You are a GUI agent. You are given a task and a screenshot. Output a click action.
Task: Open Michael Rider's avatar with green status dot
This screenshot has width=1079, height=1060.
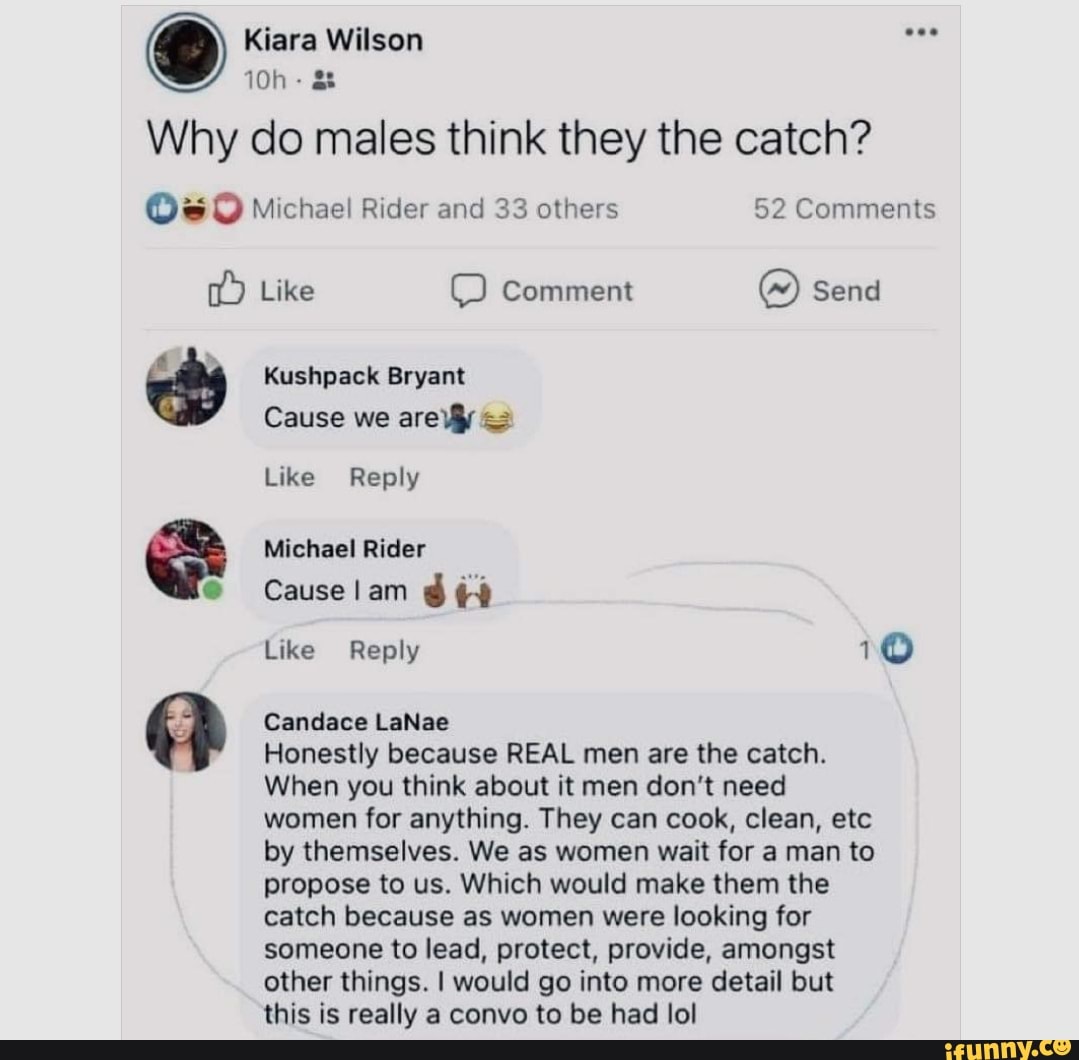pos(186,559)
